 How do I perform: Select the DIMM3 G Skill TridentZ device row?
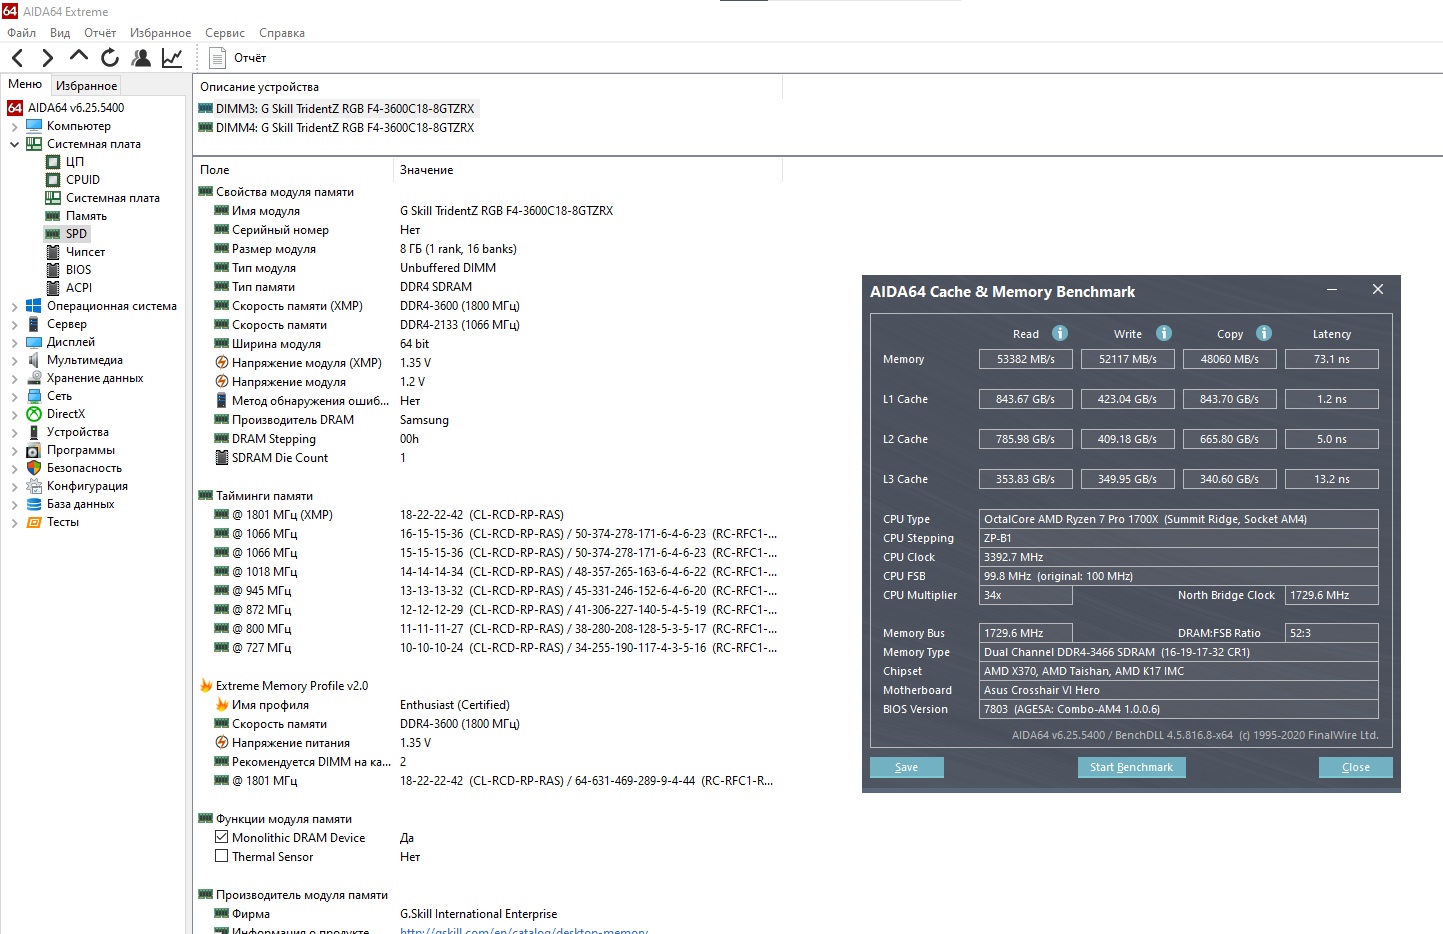pos(338,108)
